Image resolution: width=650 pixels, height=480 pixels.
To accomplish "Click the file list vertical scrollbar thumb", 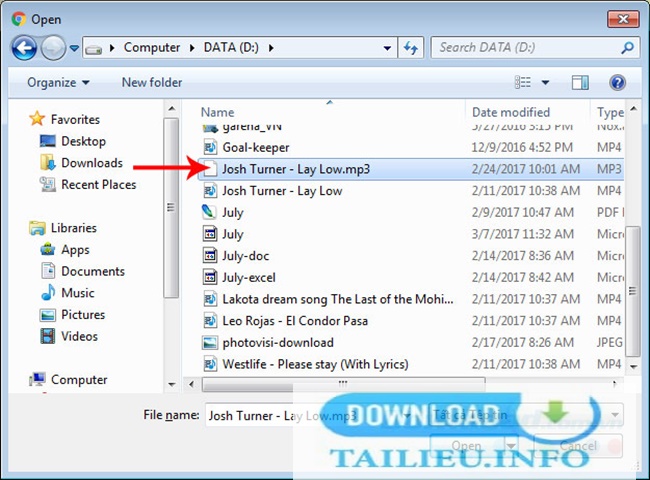I will click(632, 291).
